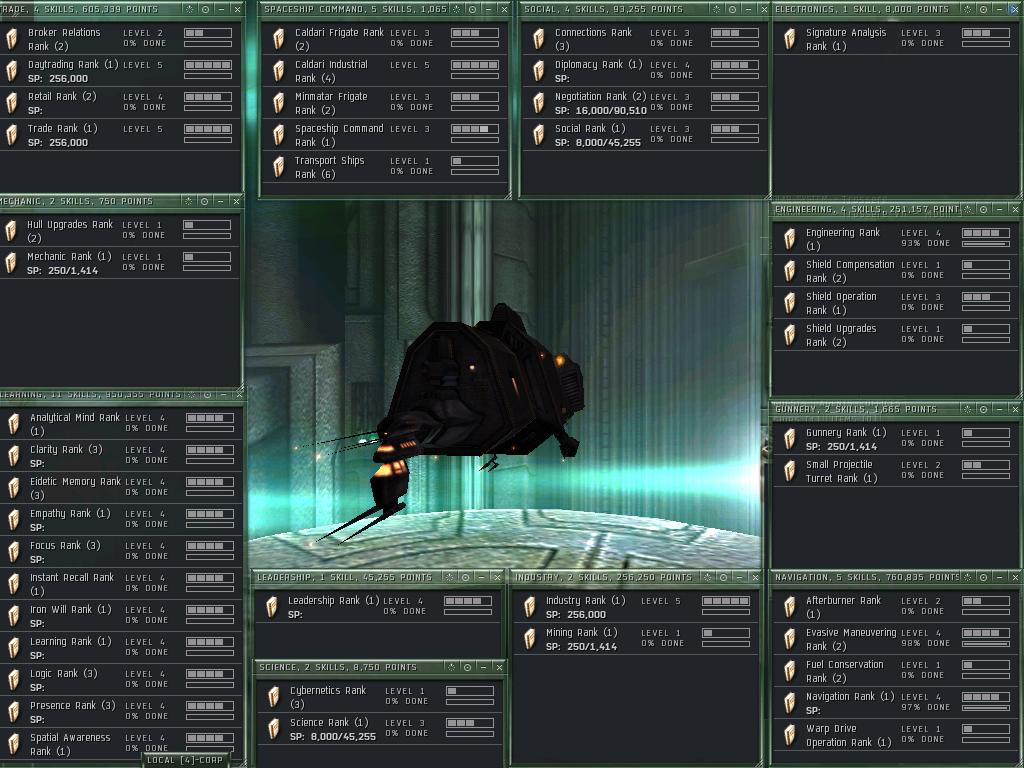Image resolution: width=1024 pixels, height=768 pixels.
Task: Toggle the circle pin in Navigation window header
Action: (x=984, y=577)
